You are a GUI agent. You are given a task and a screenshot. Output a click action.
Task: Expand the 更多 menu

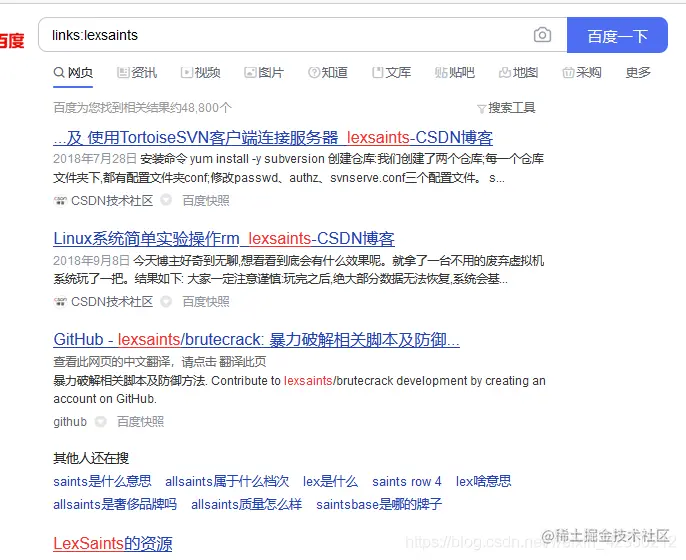pyautogui.click(x=638, y=72)
